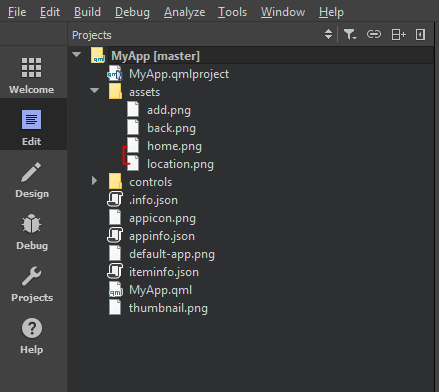Click the appicon.png file icon
The height and width of the screenshot is (392, 439).
tap(115, 217)
